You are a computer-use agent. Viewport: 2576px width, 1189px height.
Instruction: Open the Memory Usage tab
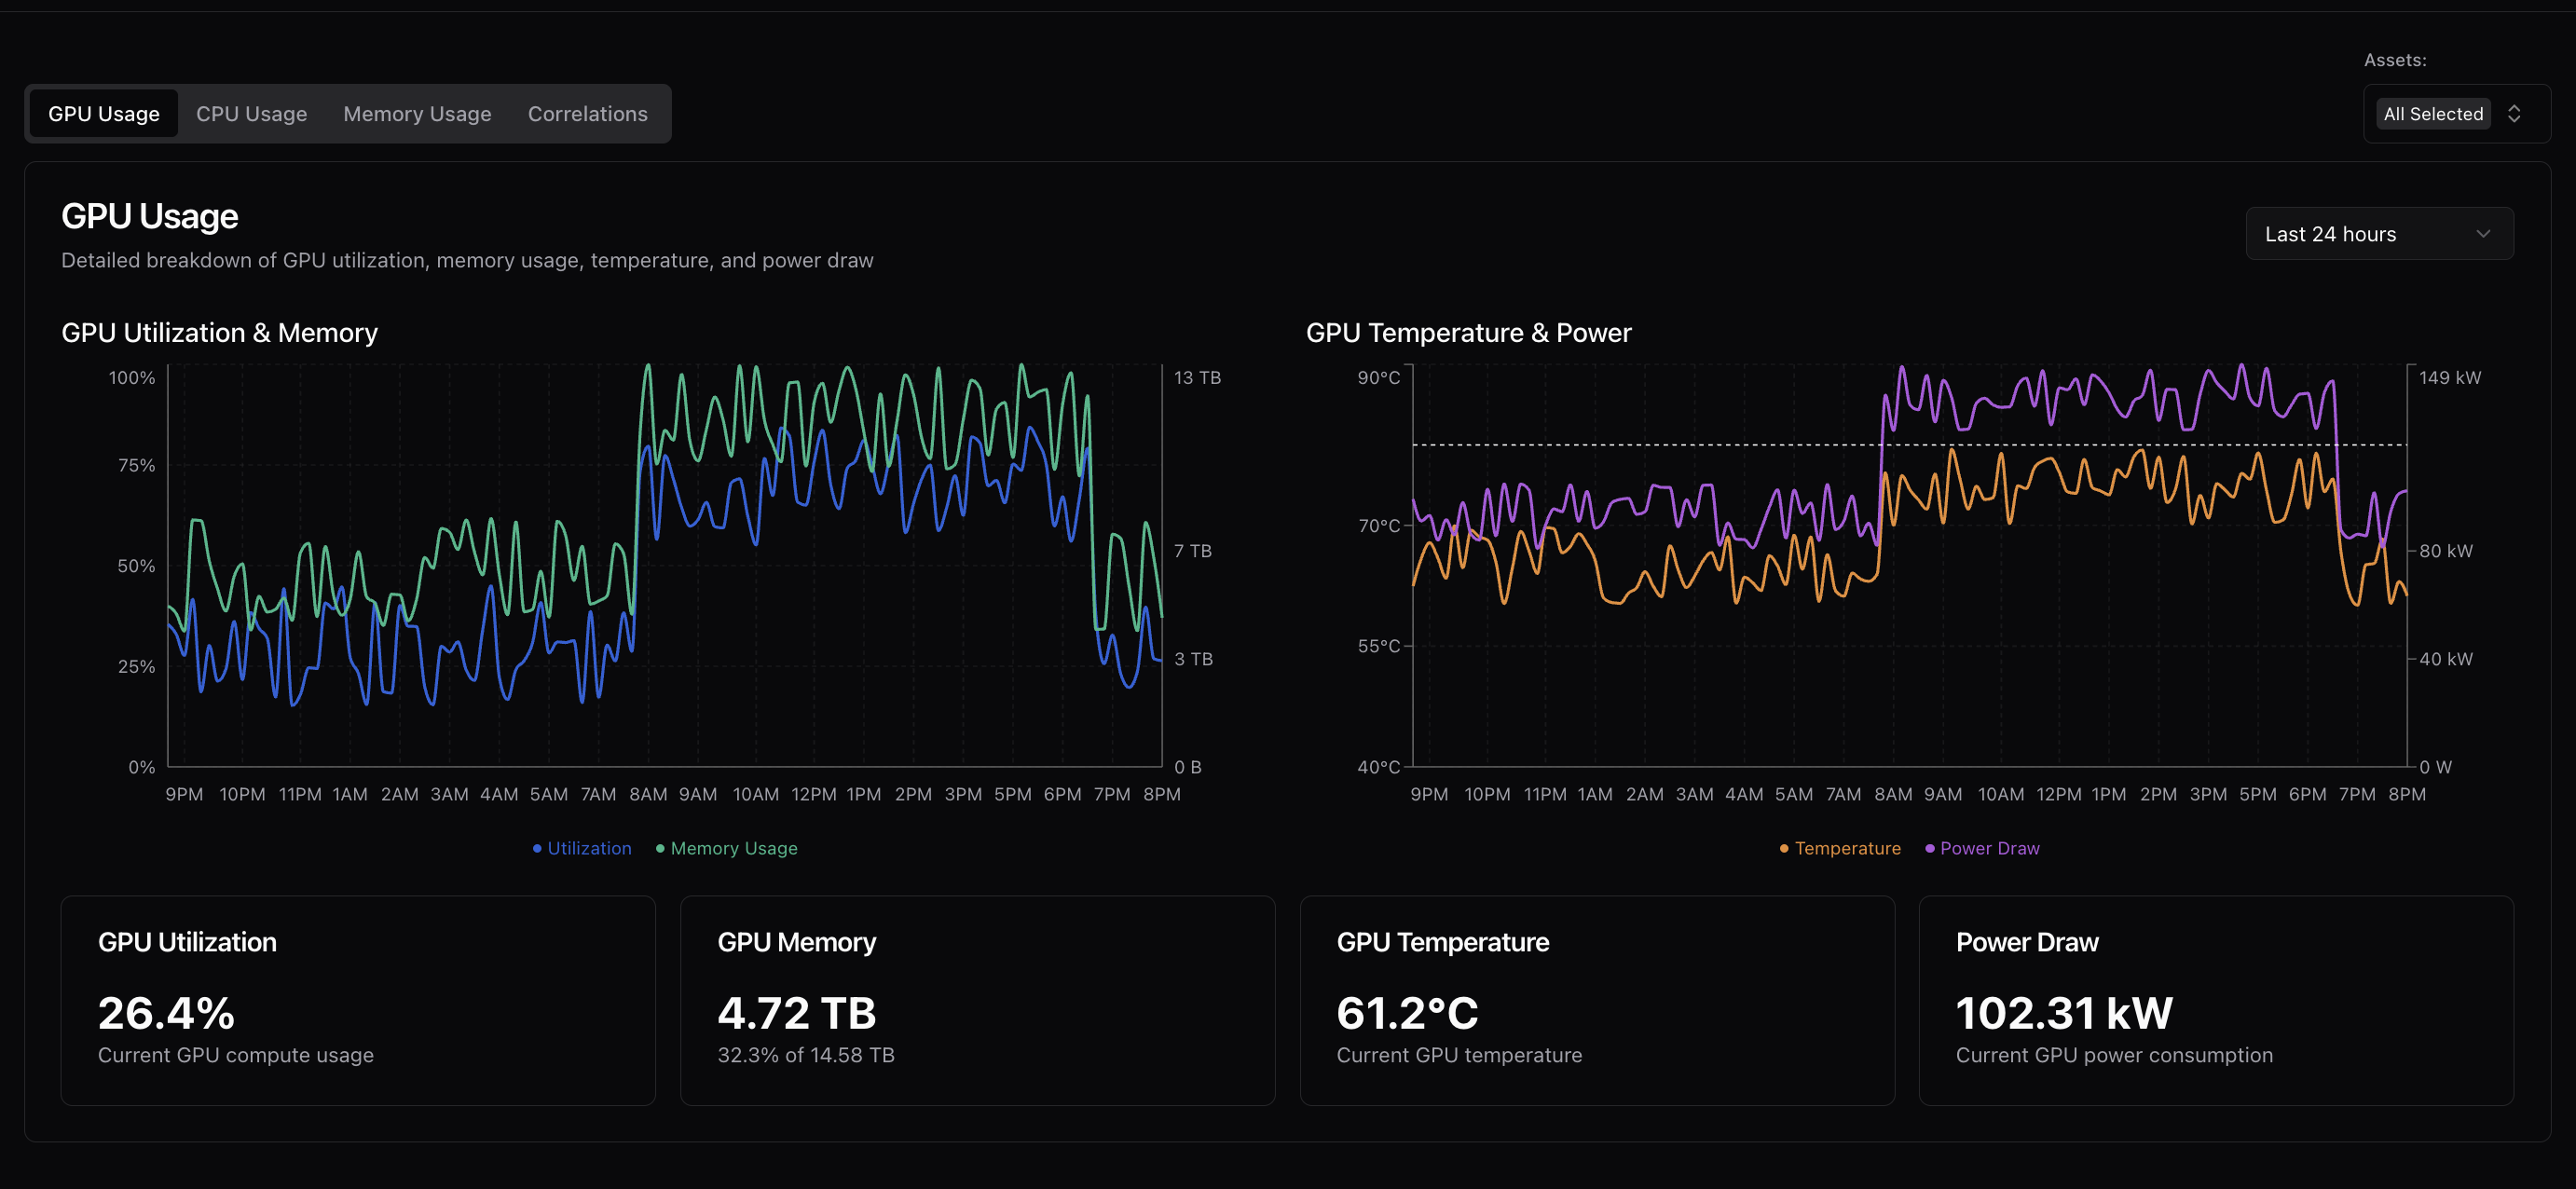point(416,113)
